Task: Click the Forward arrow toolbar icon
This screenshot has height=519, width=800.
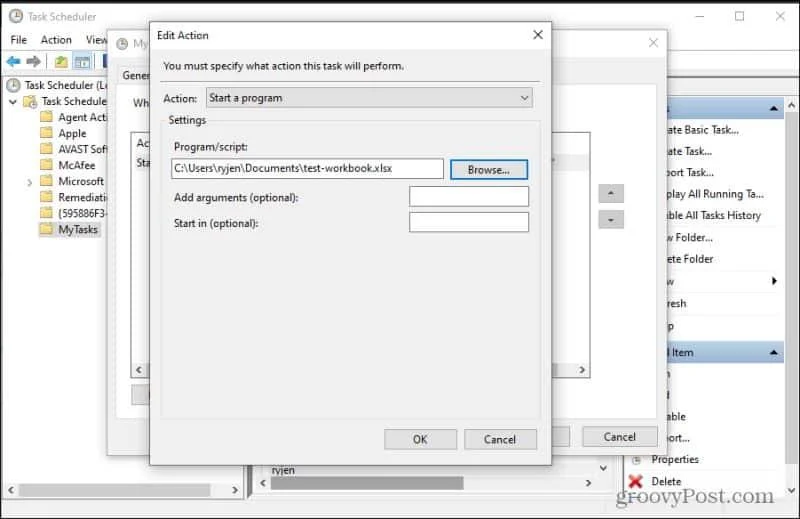Action: pos(33,62)
